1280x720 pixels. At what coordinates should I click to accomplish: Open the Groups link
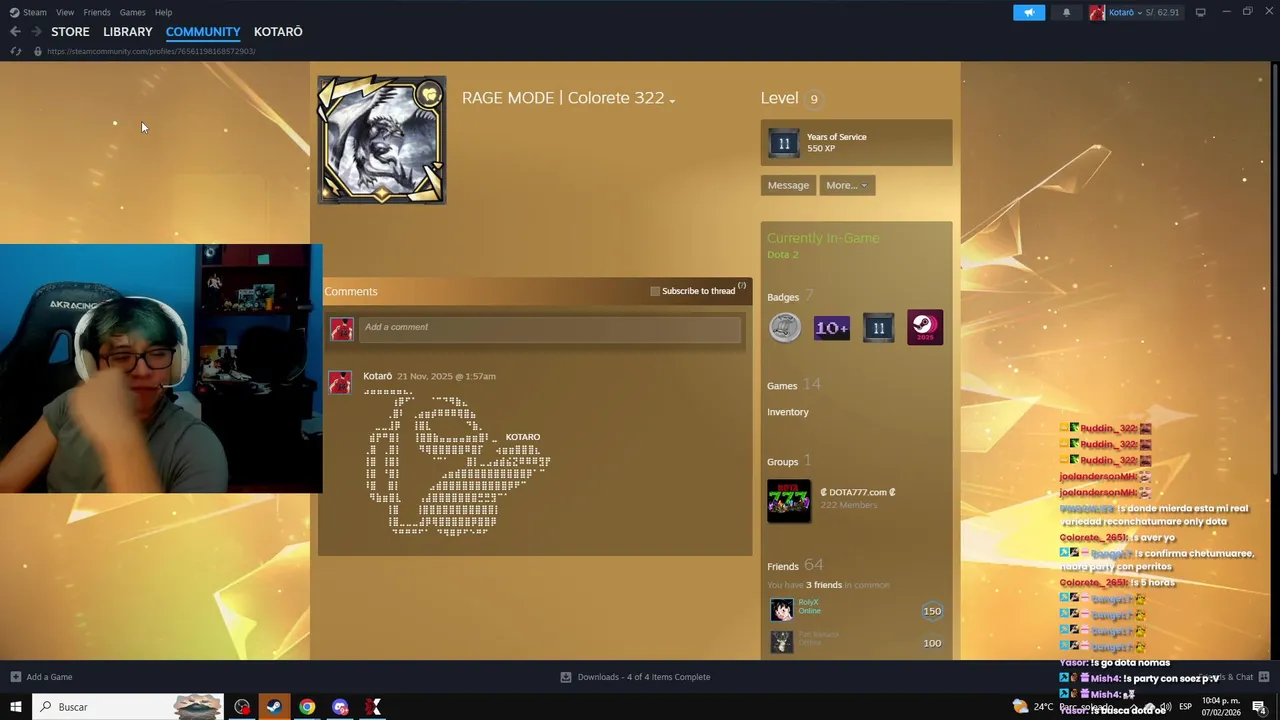tap(783, 462)
